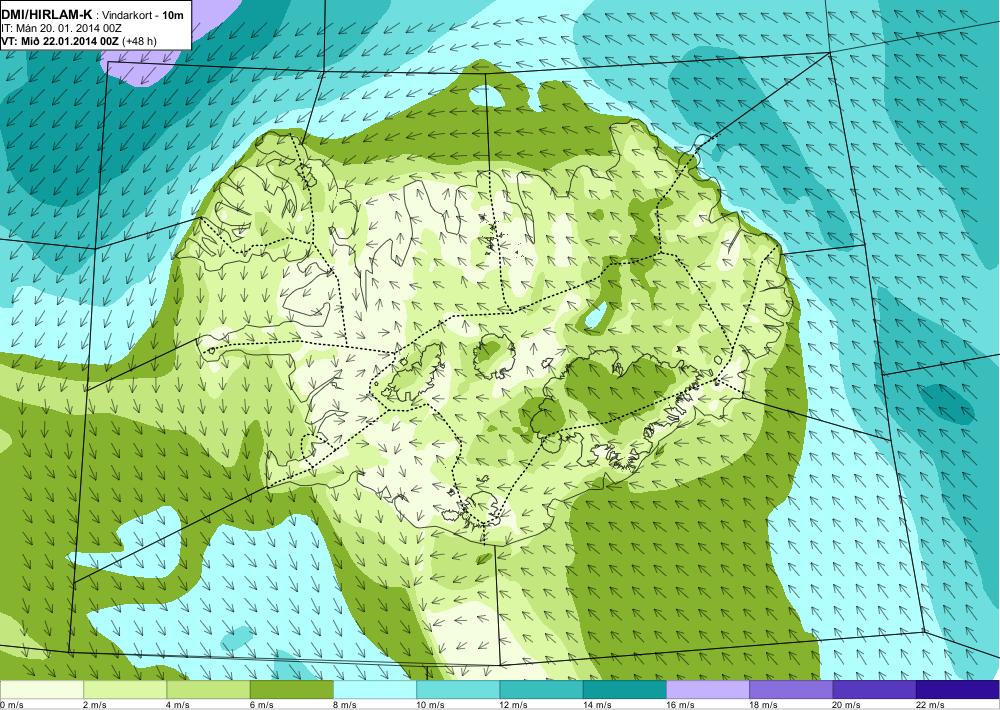The image size is (1000, 710).
Task: Select the turquoise 10–12 m/s legend swatch
Action: click(458, 690)
